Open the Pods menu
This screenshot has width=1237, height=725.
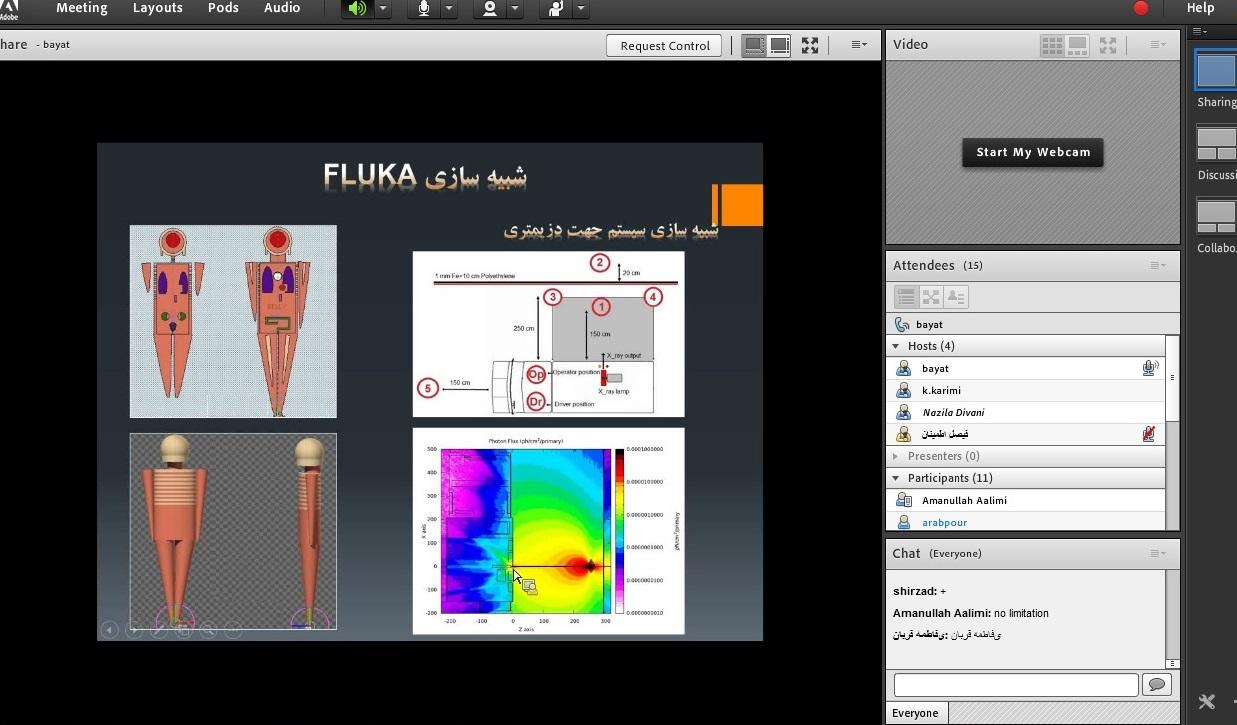(x=223, y=8)
